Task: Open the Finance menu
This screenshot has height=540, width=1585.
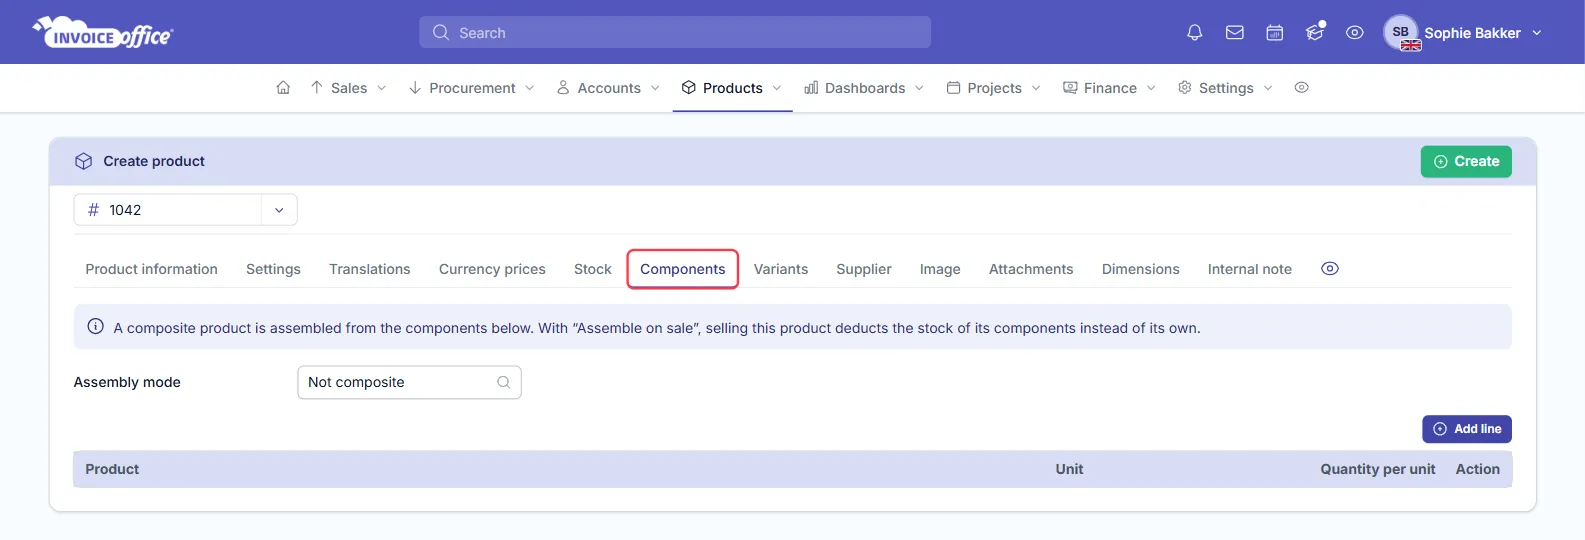Action: (x=1109, y=88)
